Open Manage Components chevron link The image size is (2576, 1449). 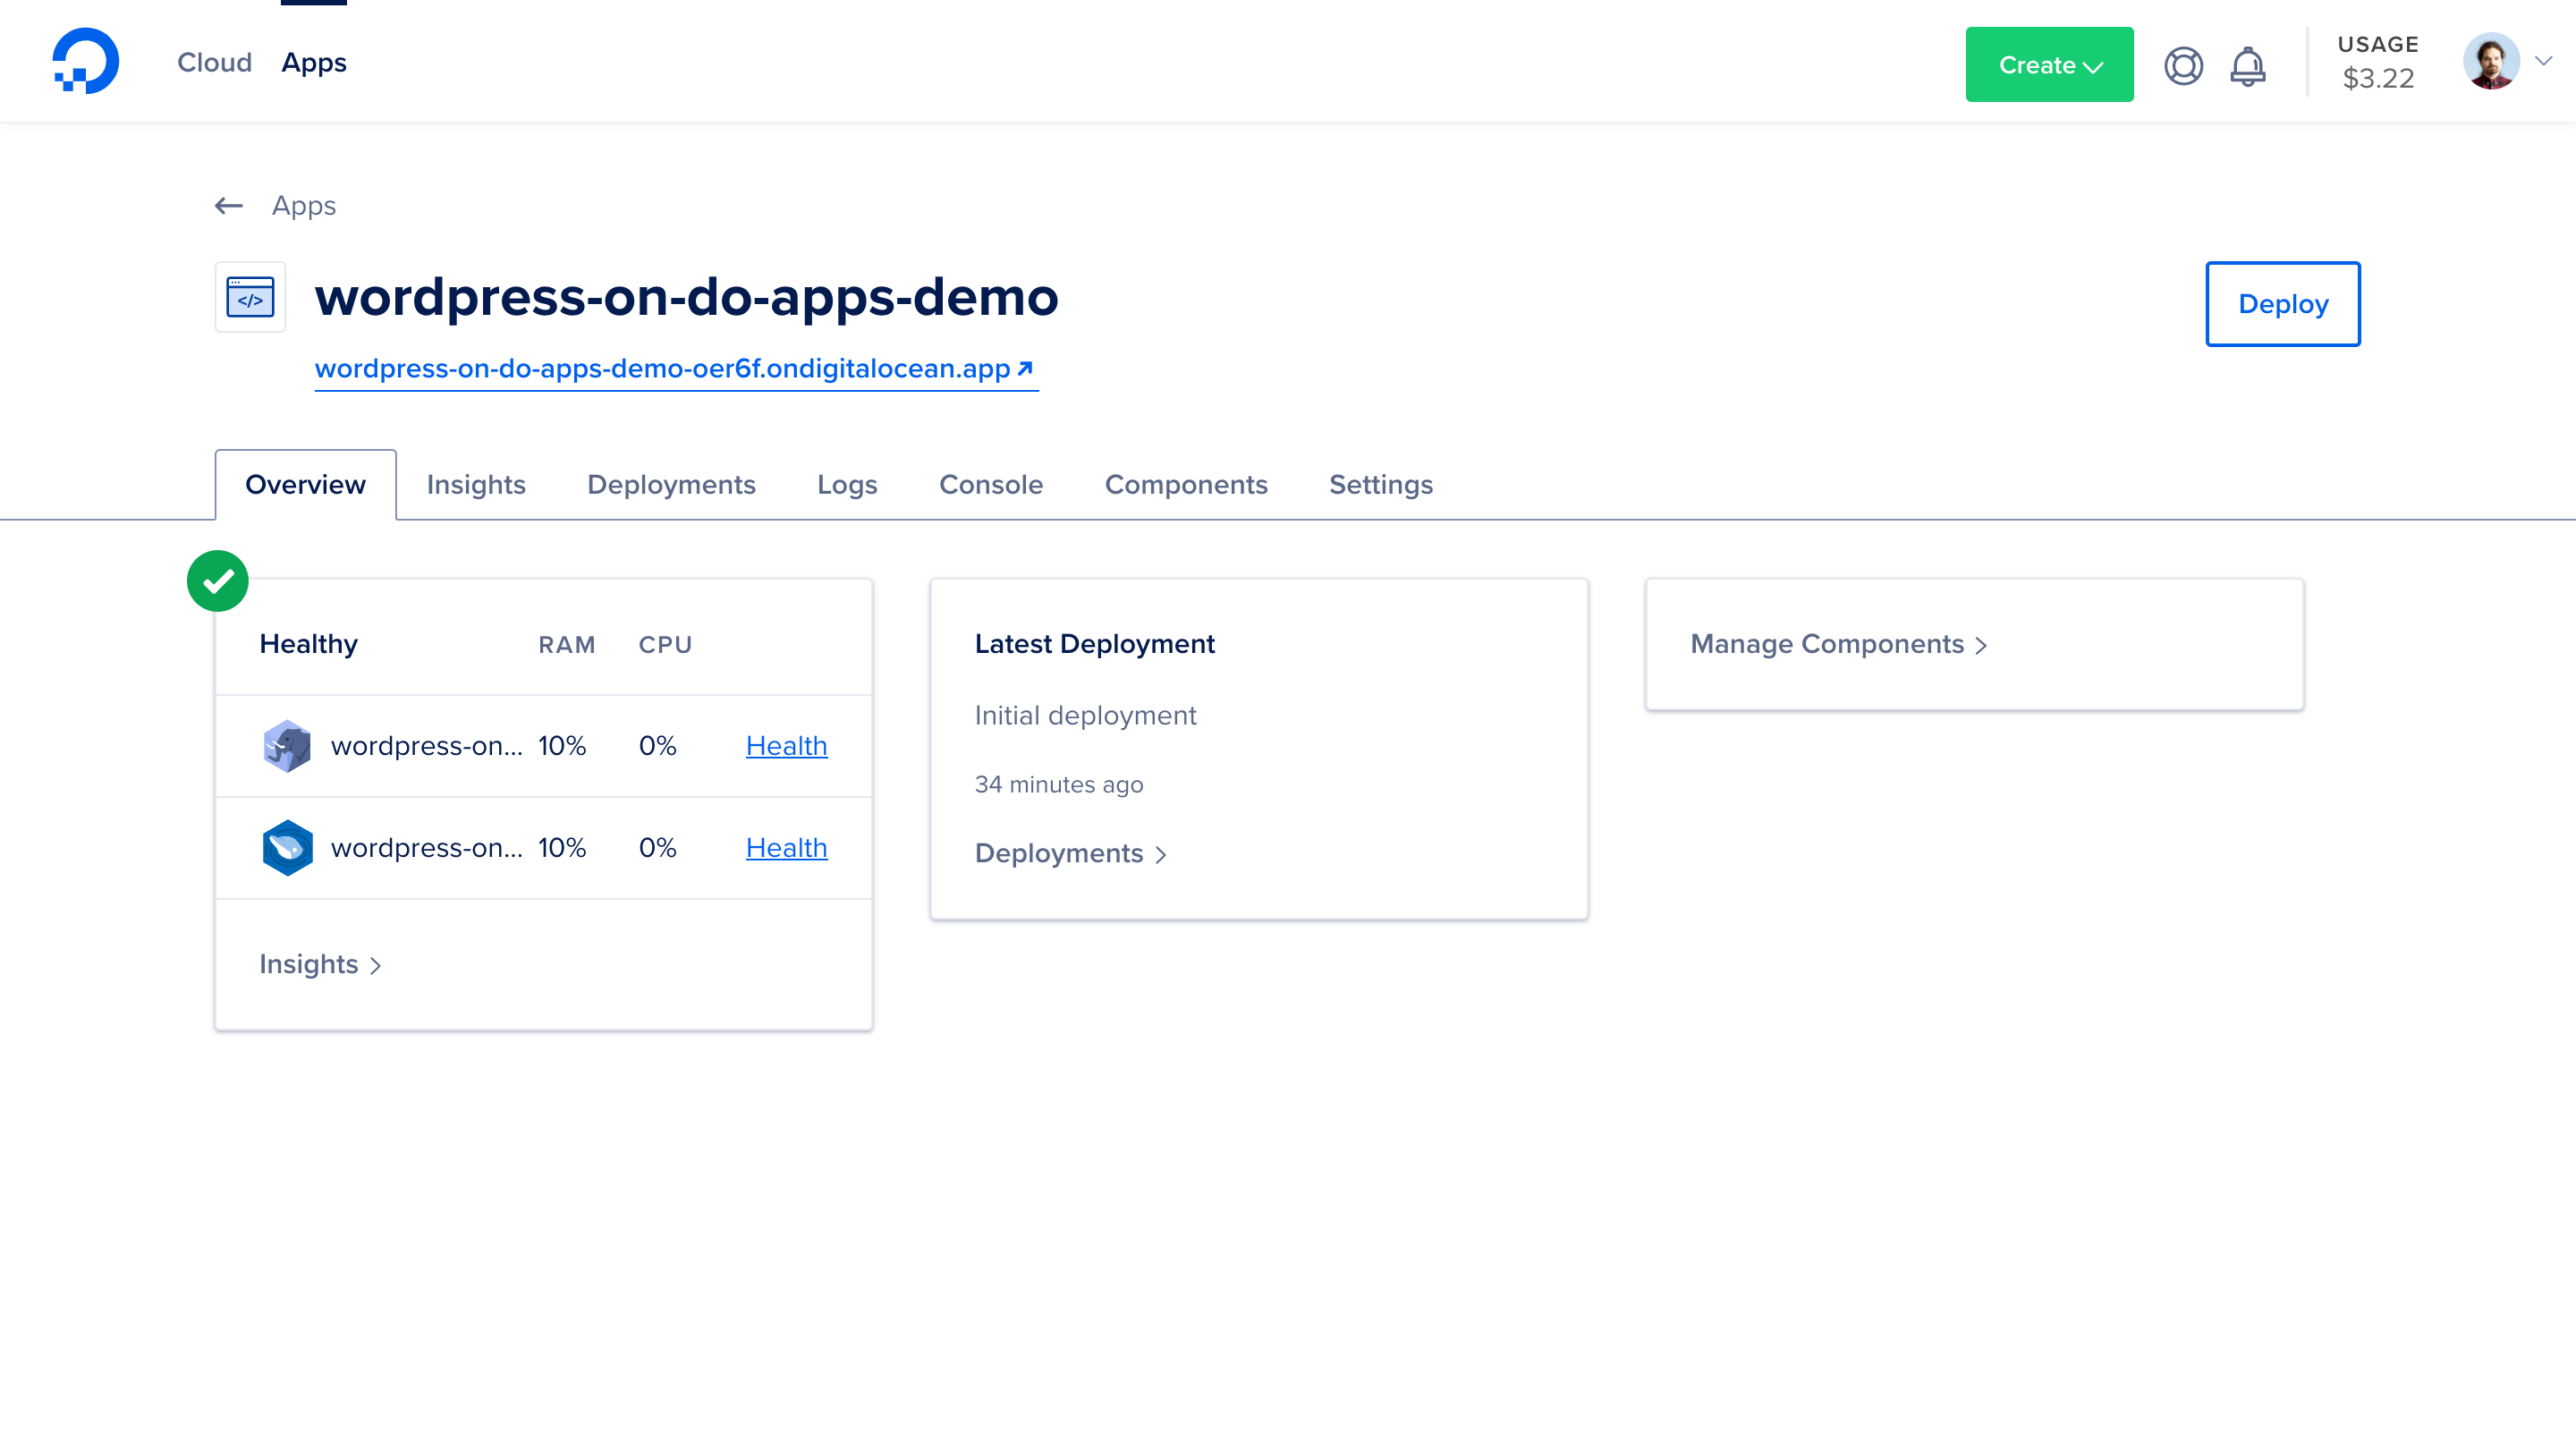[x=1838, y=644]
